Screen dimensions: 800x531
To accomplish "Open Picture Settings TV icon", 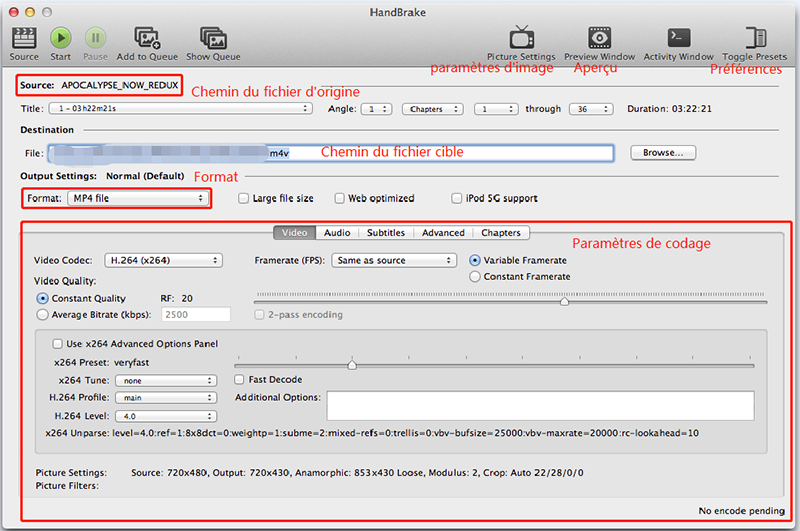I will [521, 37].
